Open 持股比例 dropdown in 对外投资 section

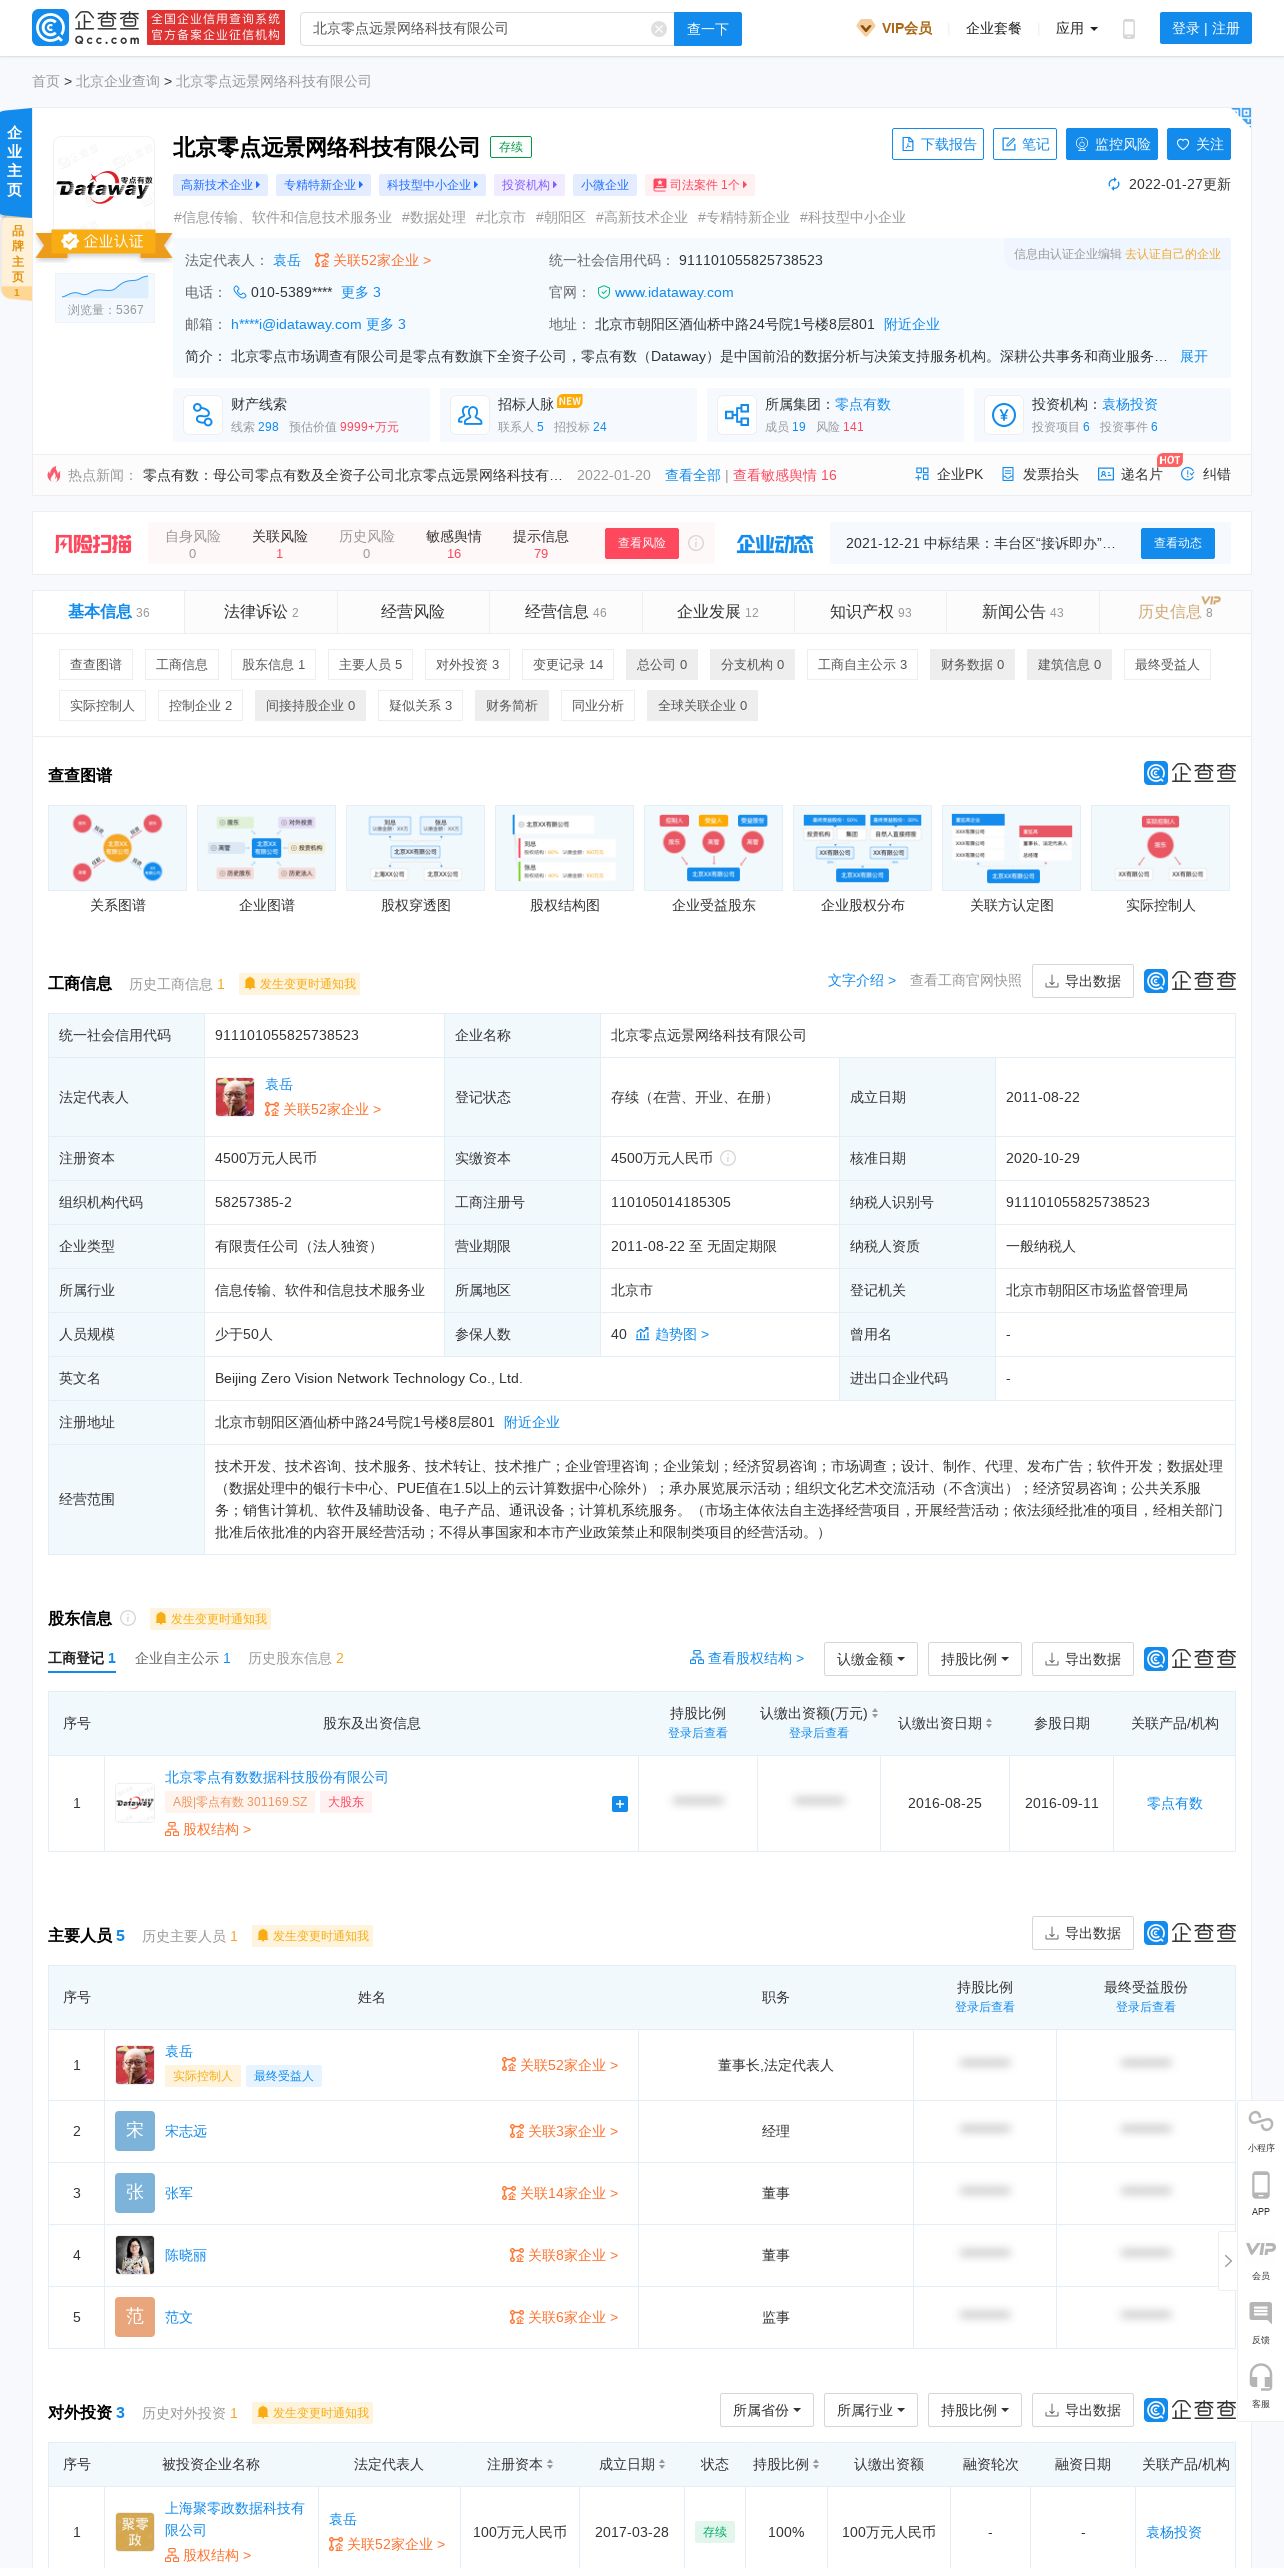coord(975,2410)
